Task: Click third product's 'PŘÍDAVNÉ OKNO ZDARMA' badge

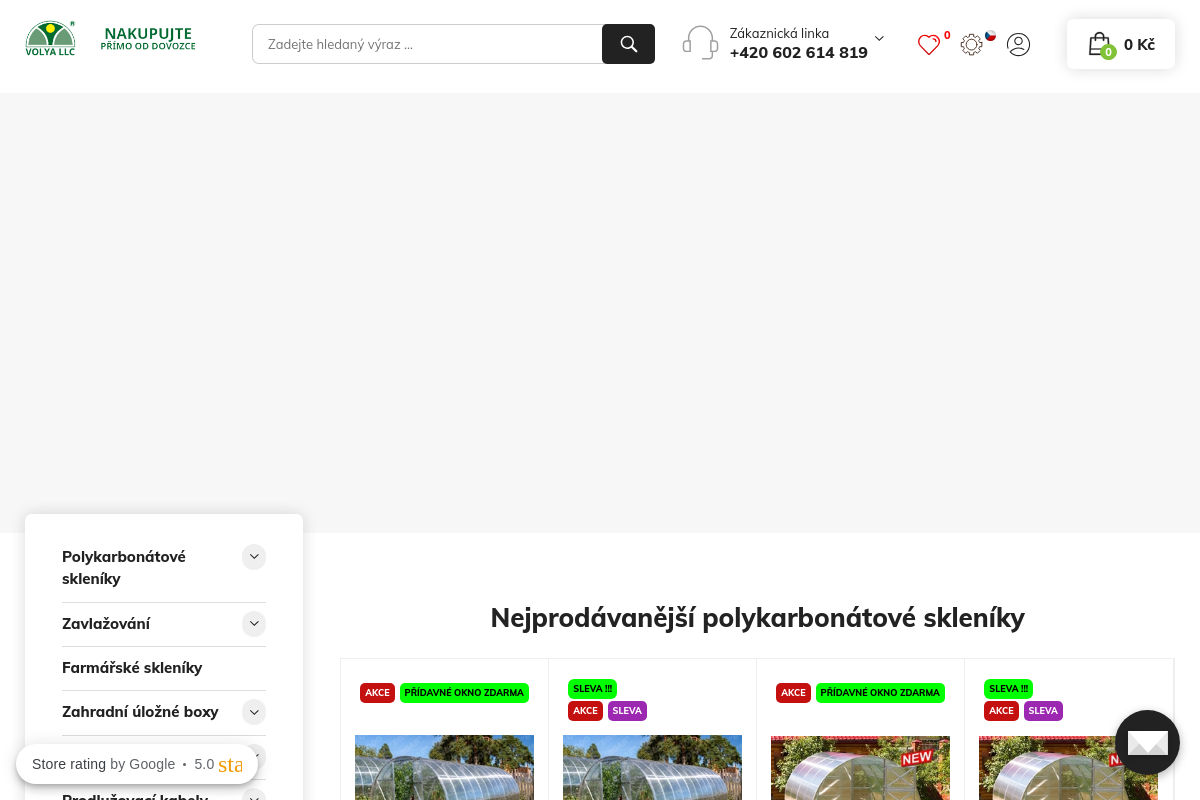Action: (880, 693)
